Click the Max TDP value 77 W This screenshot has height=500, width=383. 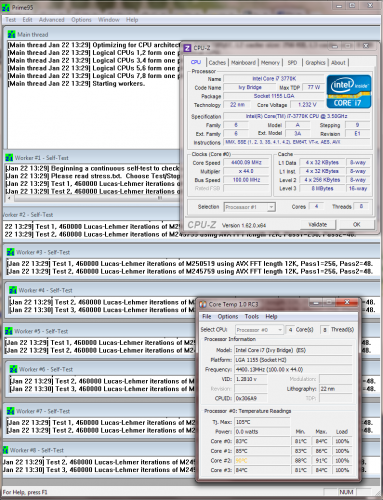coord(313,87)
